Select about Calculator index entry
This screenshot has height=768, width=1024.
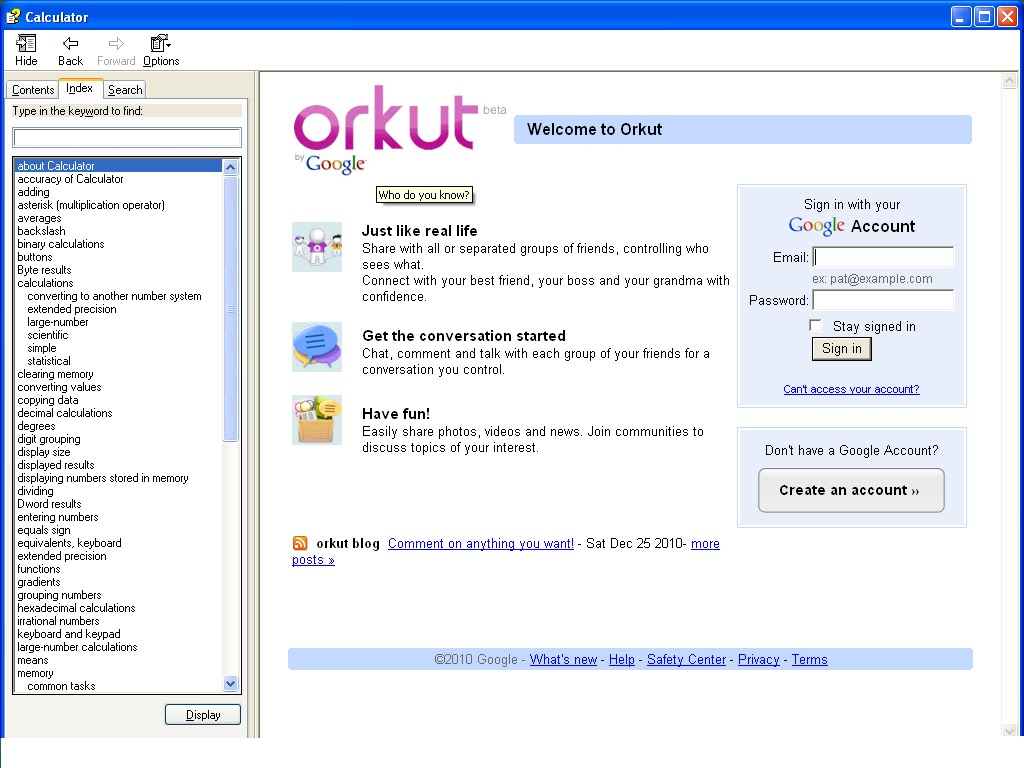pyautogui.click(x=118, y=166)
